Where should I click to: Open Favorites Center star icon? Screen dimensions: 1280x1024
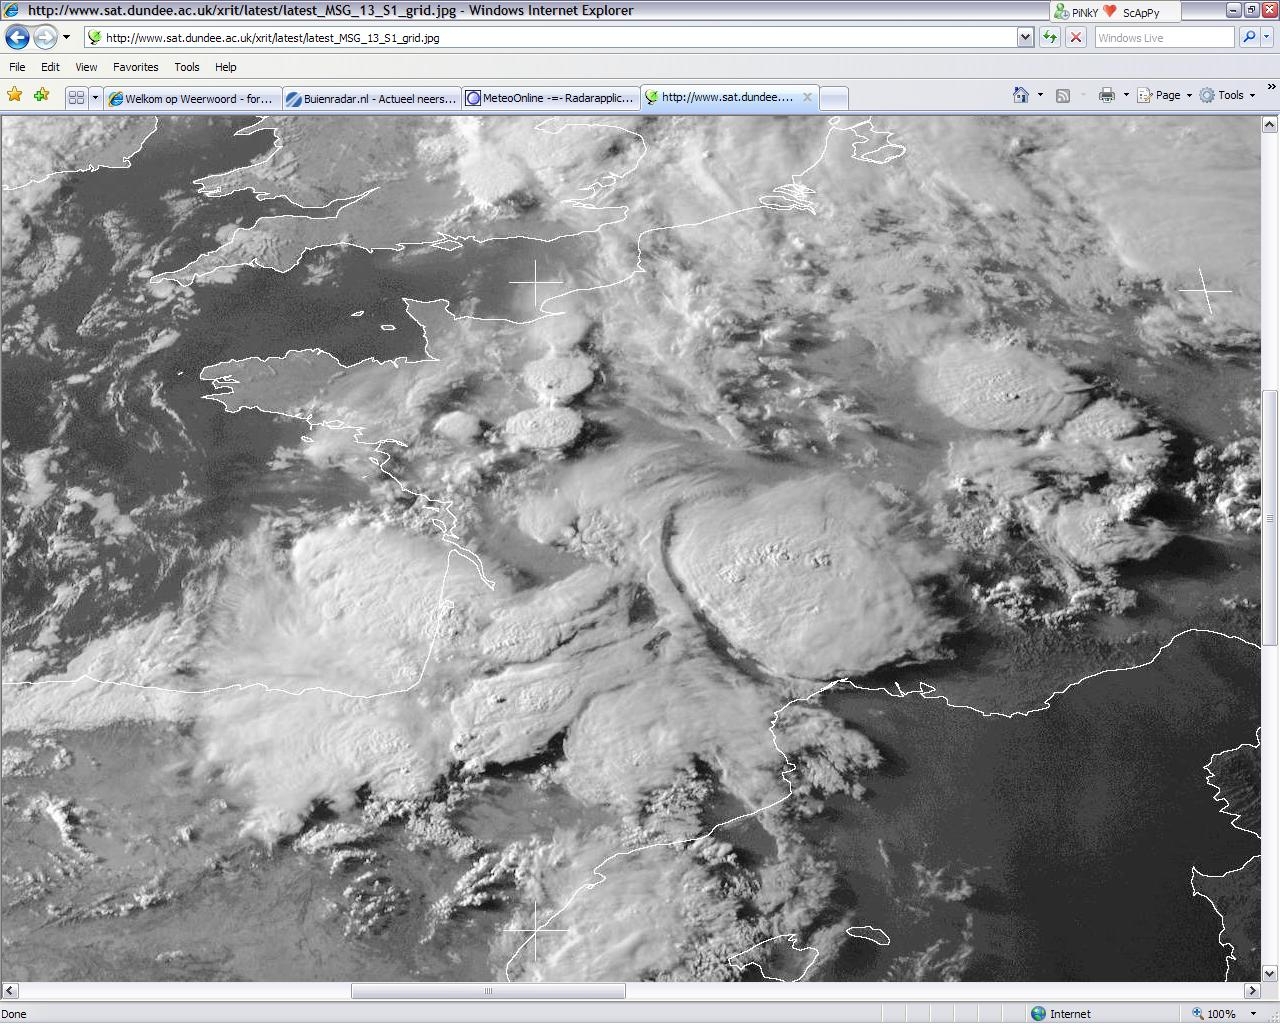click(x=15, y=95)
